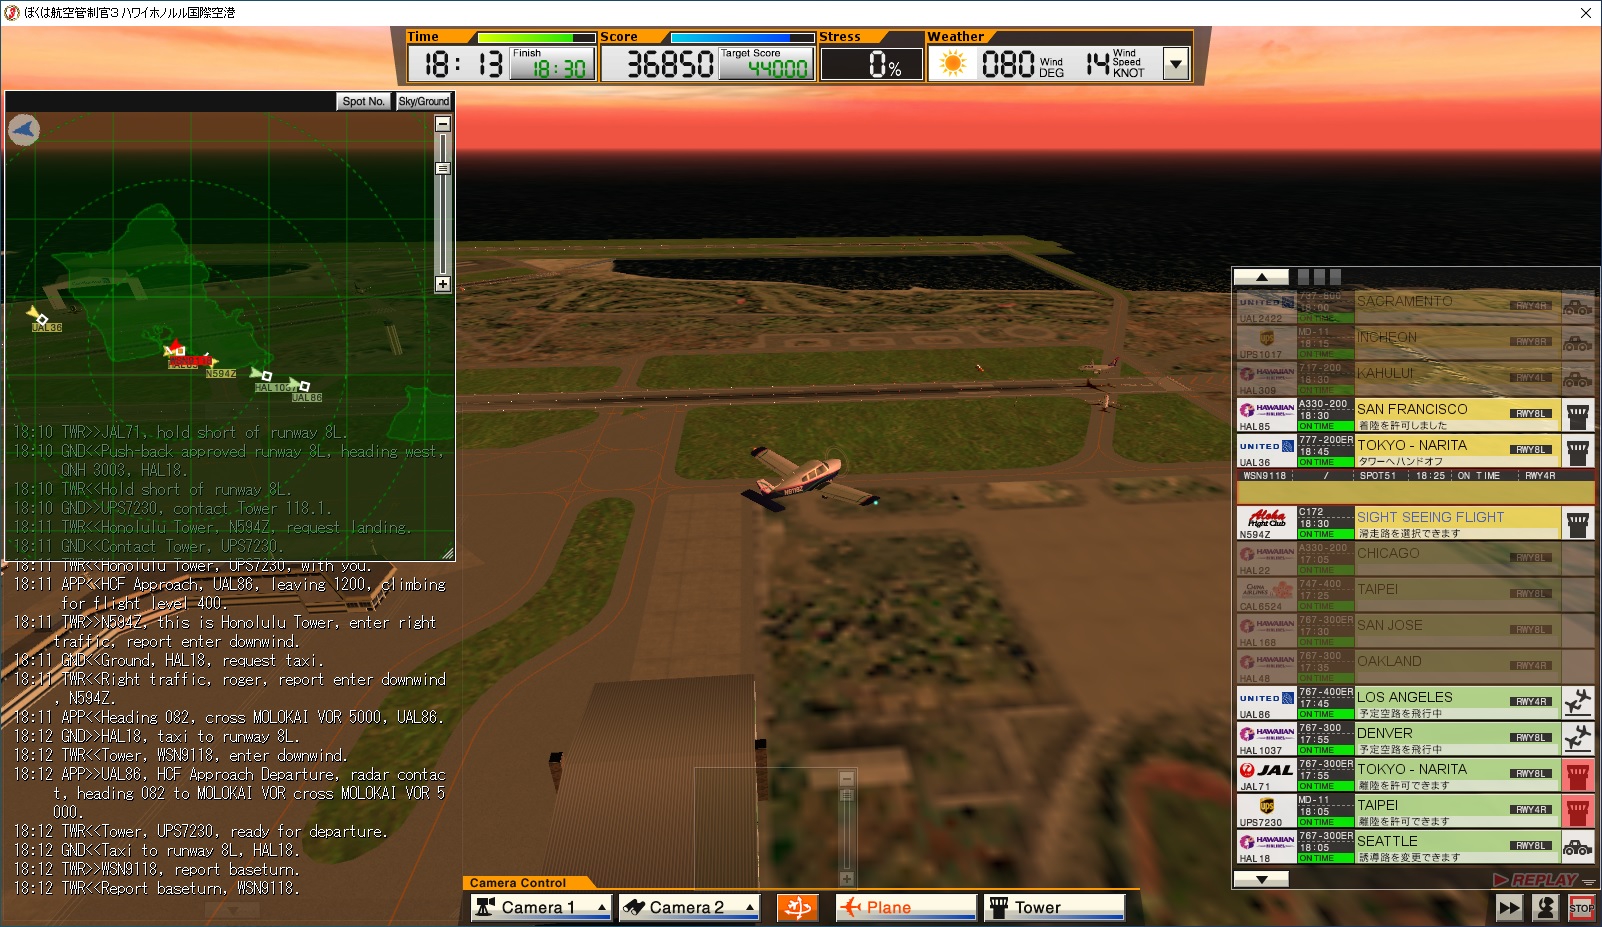Click the RWY4R tag on UAL86 strip
The image size is (1602, 927).
tap(1531, 702)
